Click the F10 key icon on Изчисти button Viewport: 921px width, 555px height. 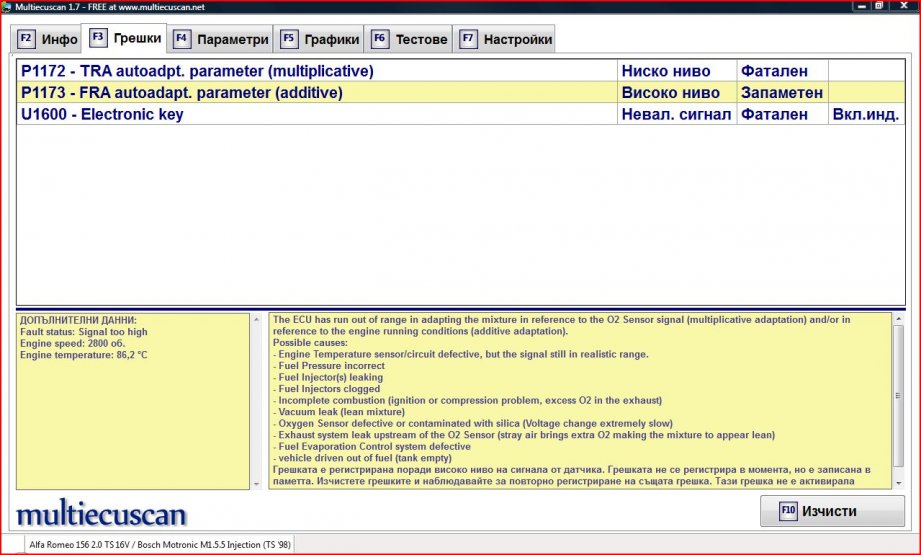(788, 511)
